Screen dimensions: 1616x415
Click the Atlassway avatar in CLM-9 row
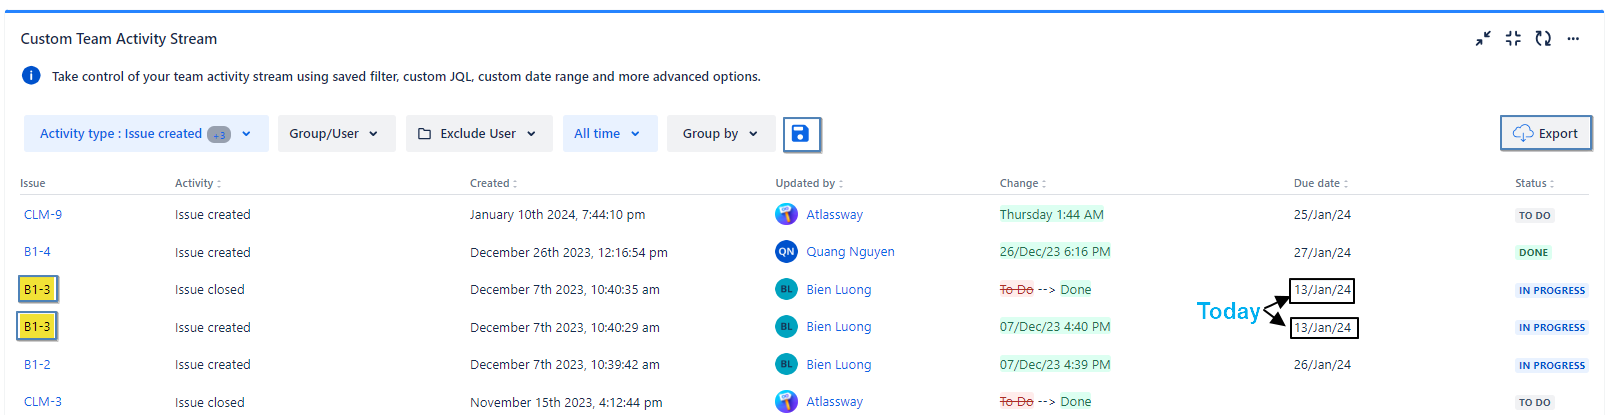pos(786,214)
